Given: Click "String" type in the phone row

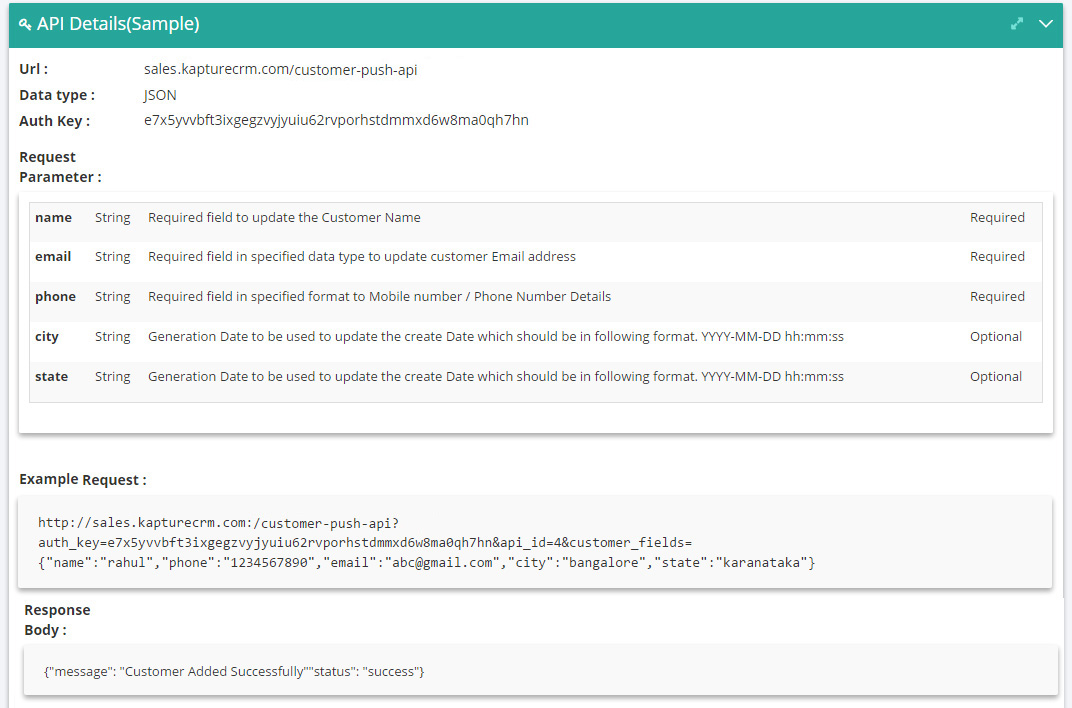Looking at the screenshot, I should coord(113,297).
